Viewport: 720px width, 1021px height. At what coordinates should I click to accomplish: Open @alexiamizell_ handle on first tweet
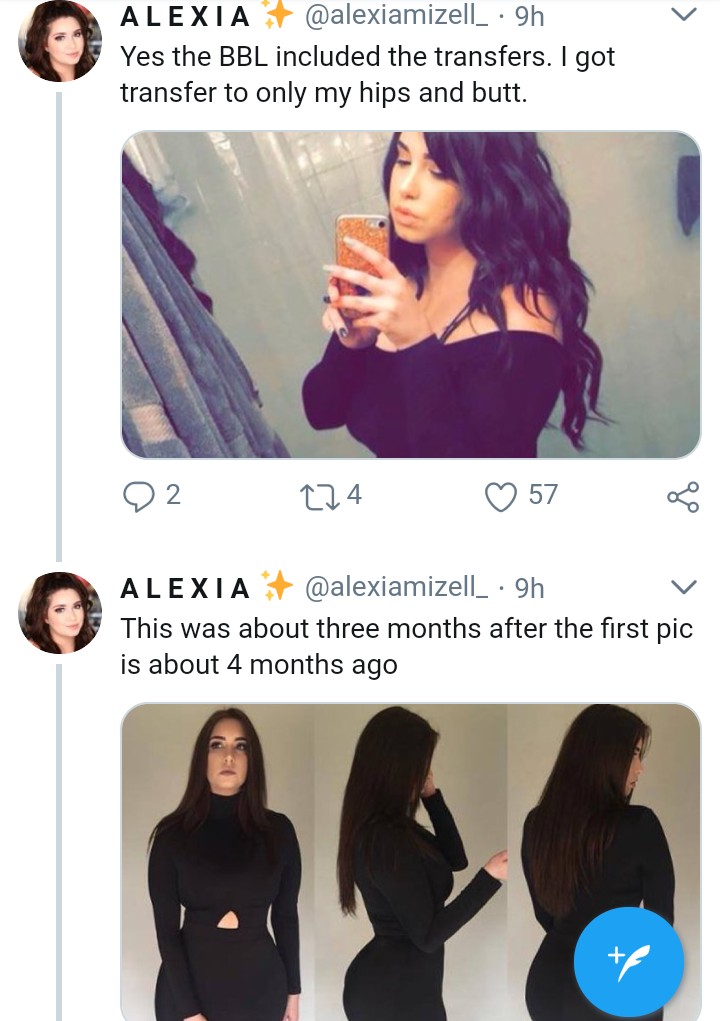[395, 16]
